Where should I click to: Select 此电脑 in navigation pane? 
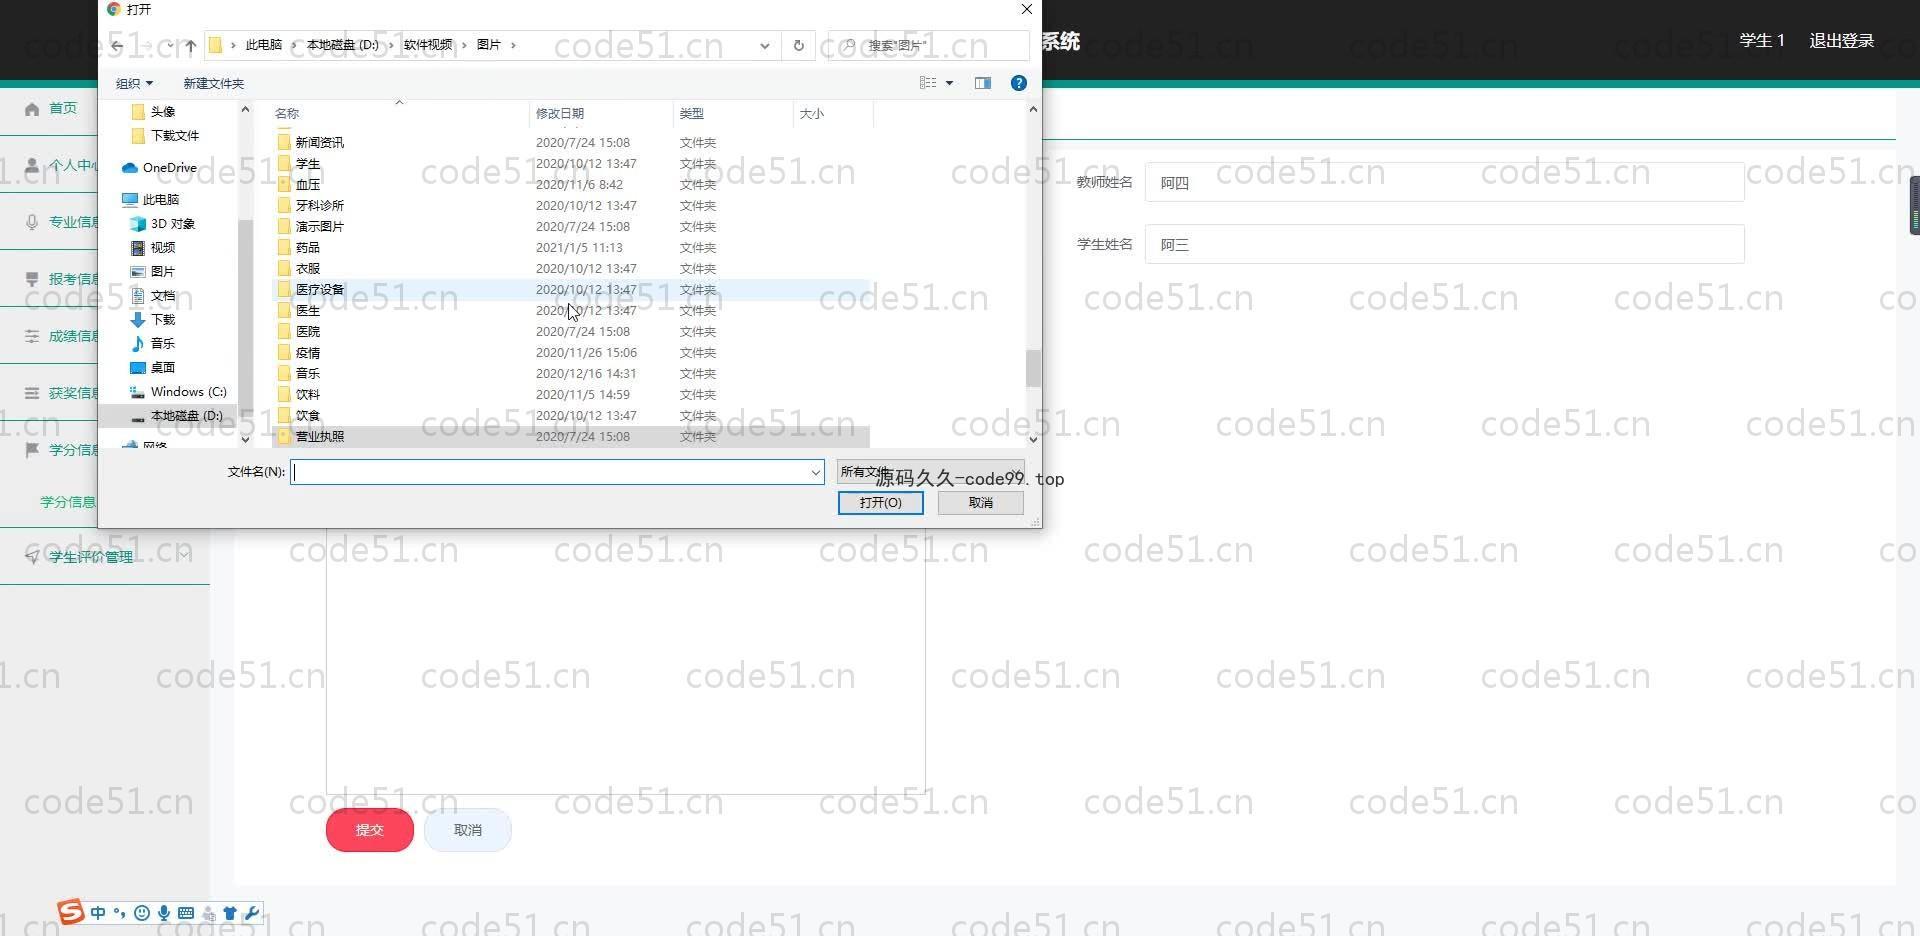click(151, 200)
